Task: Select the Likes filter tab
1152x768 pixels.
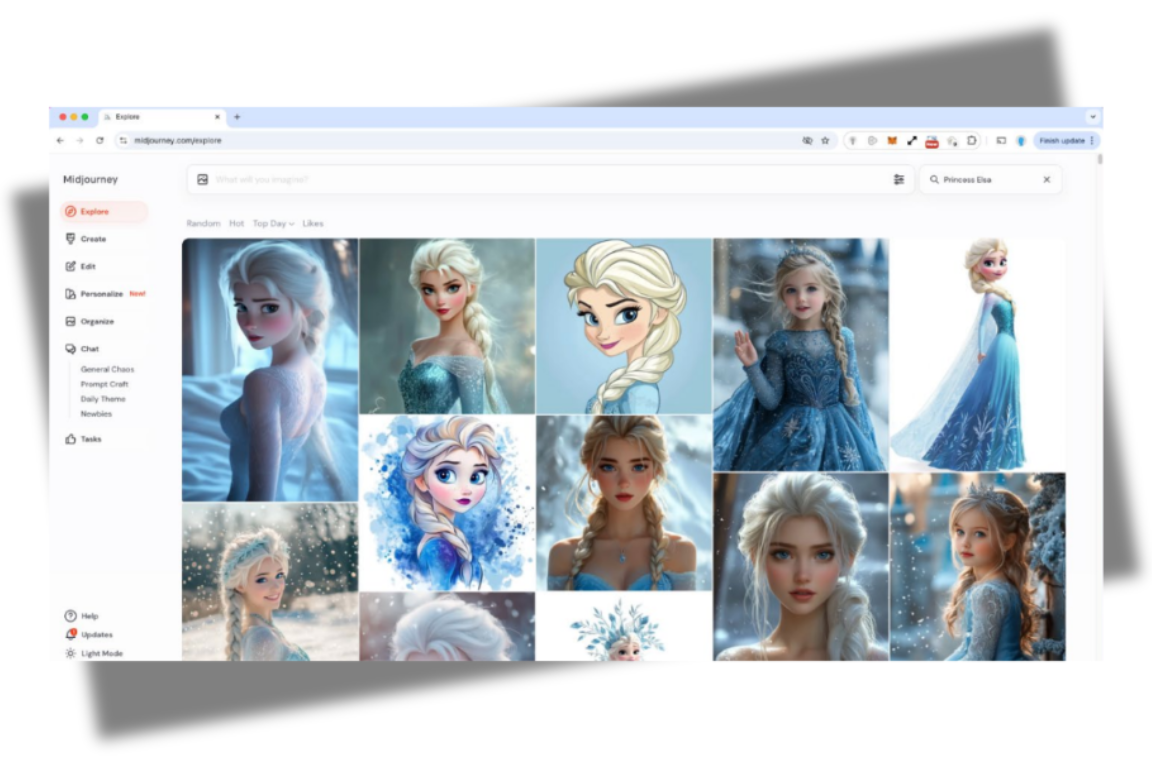Action: tap(313, 223)
